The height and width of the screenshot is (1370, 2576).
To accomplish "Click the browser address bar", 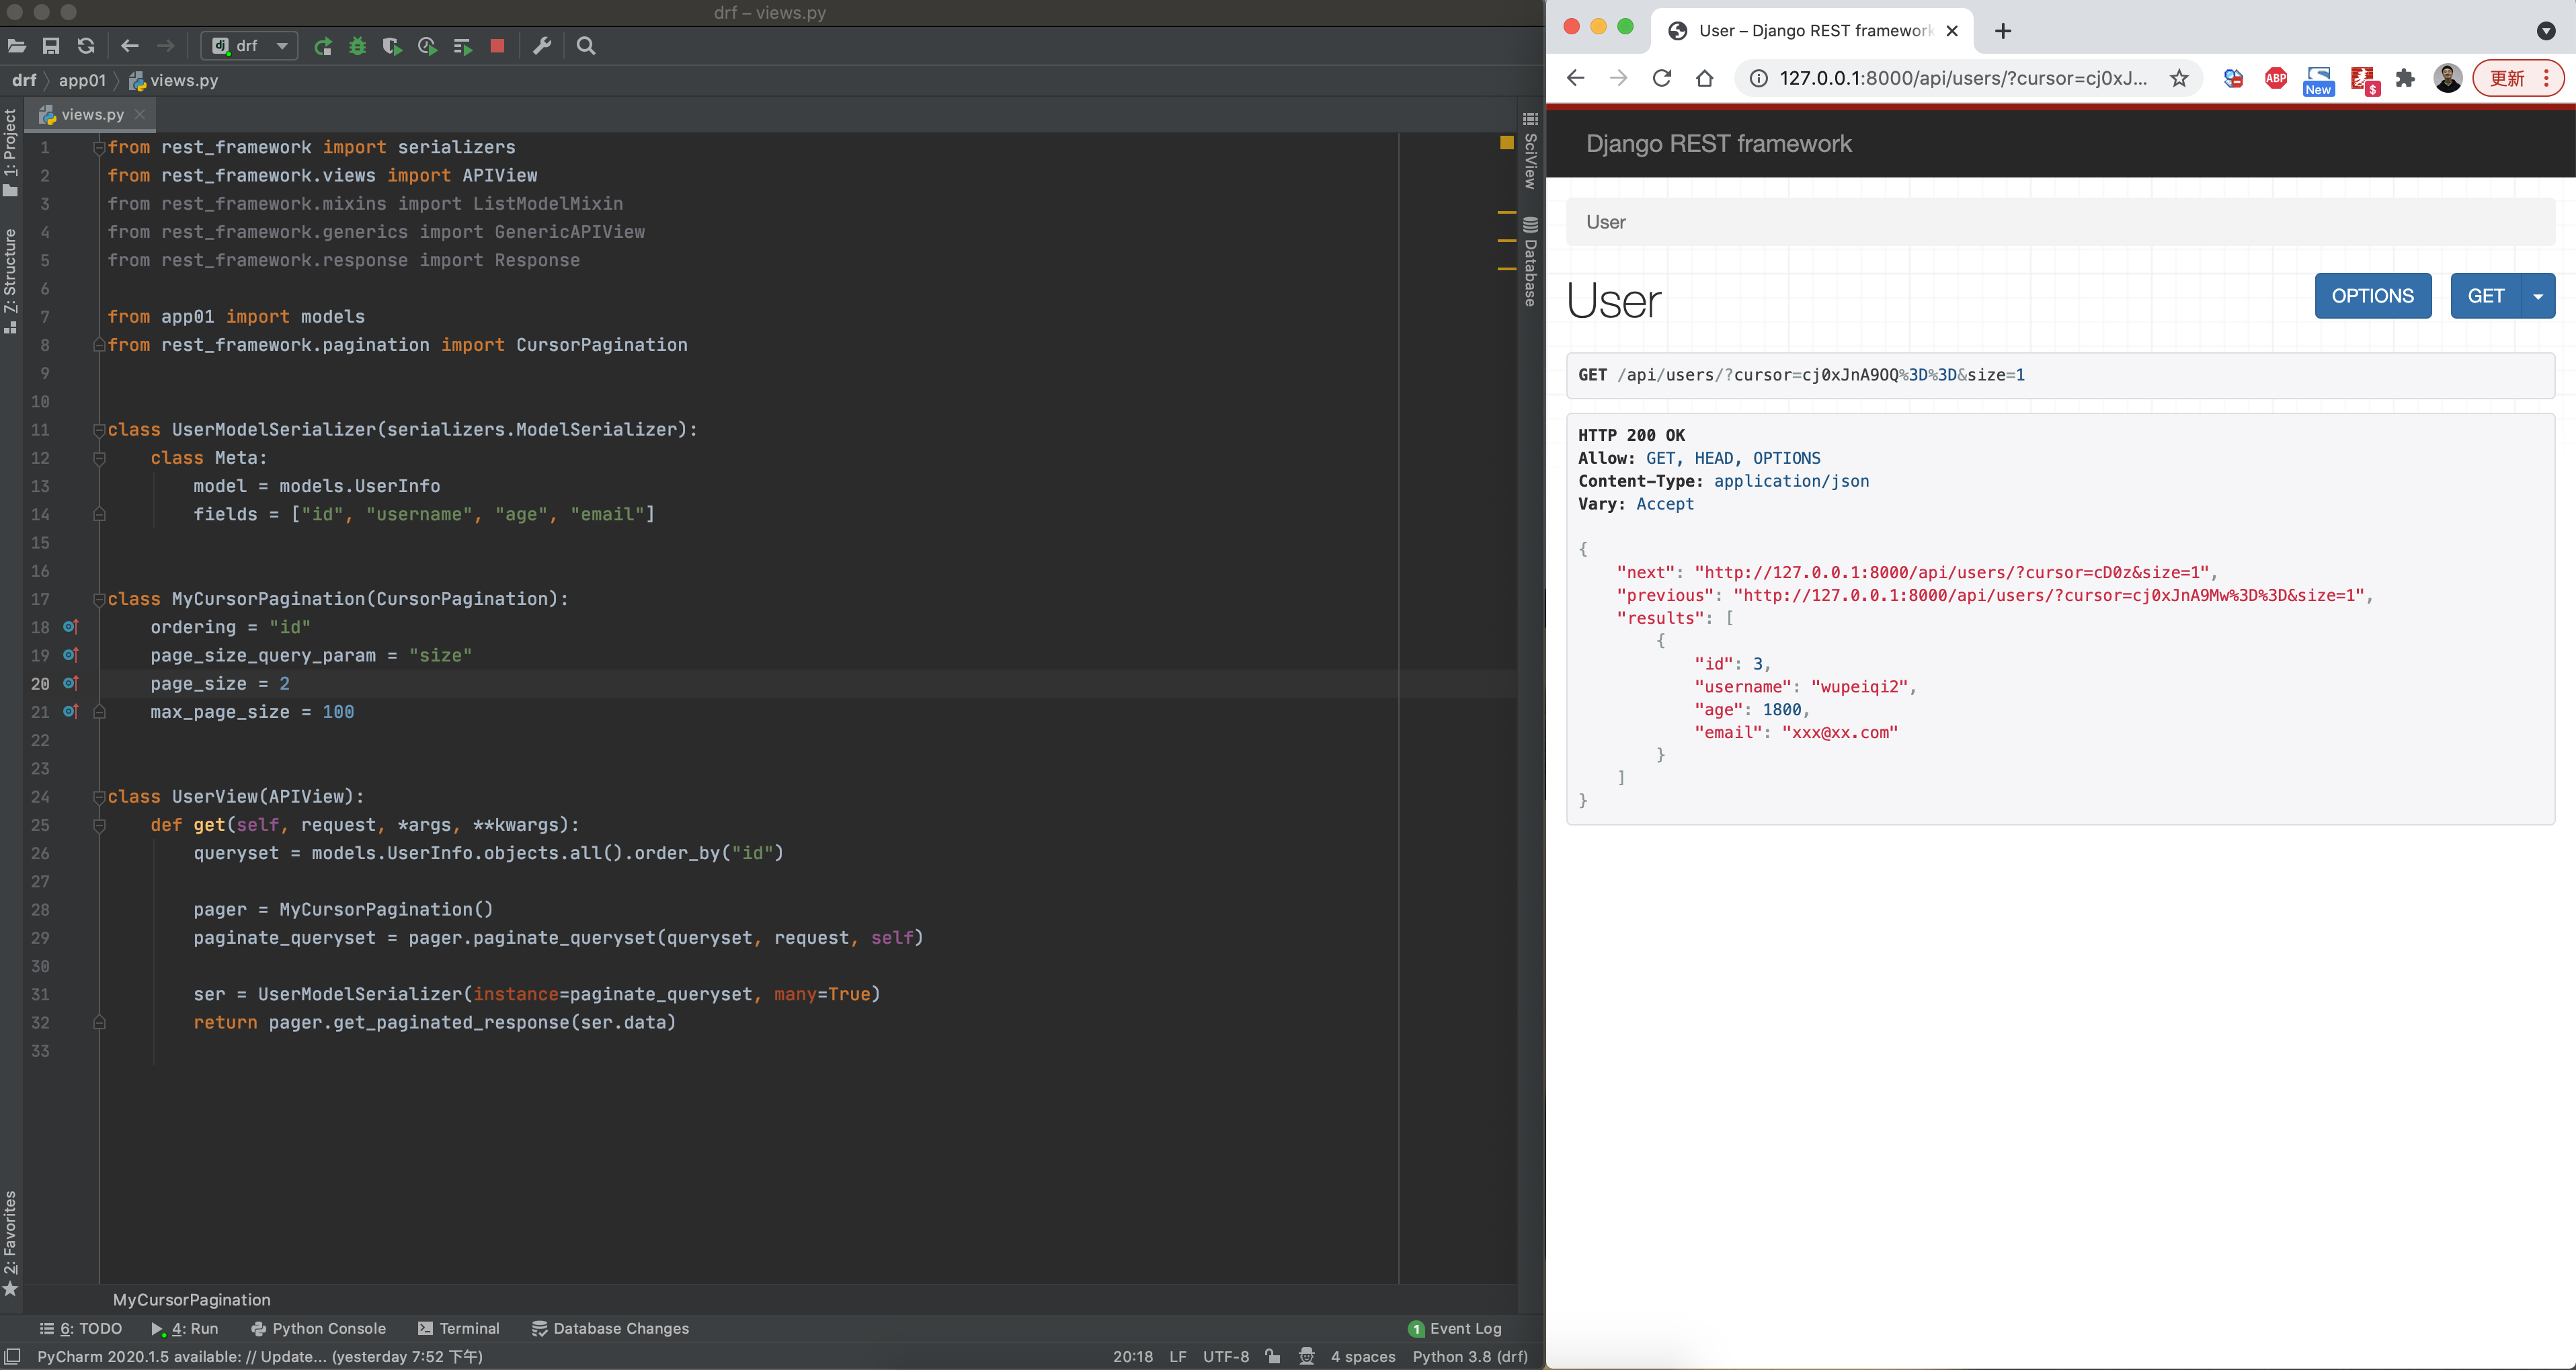I will click(x=1960, y=78).
